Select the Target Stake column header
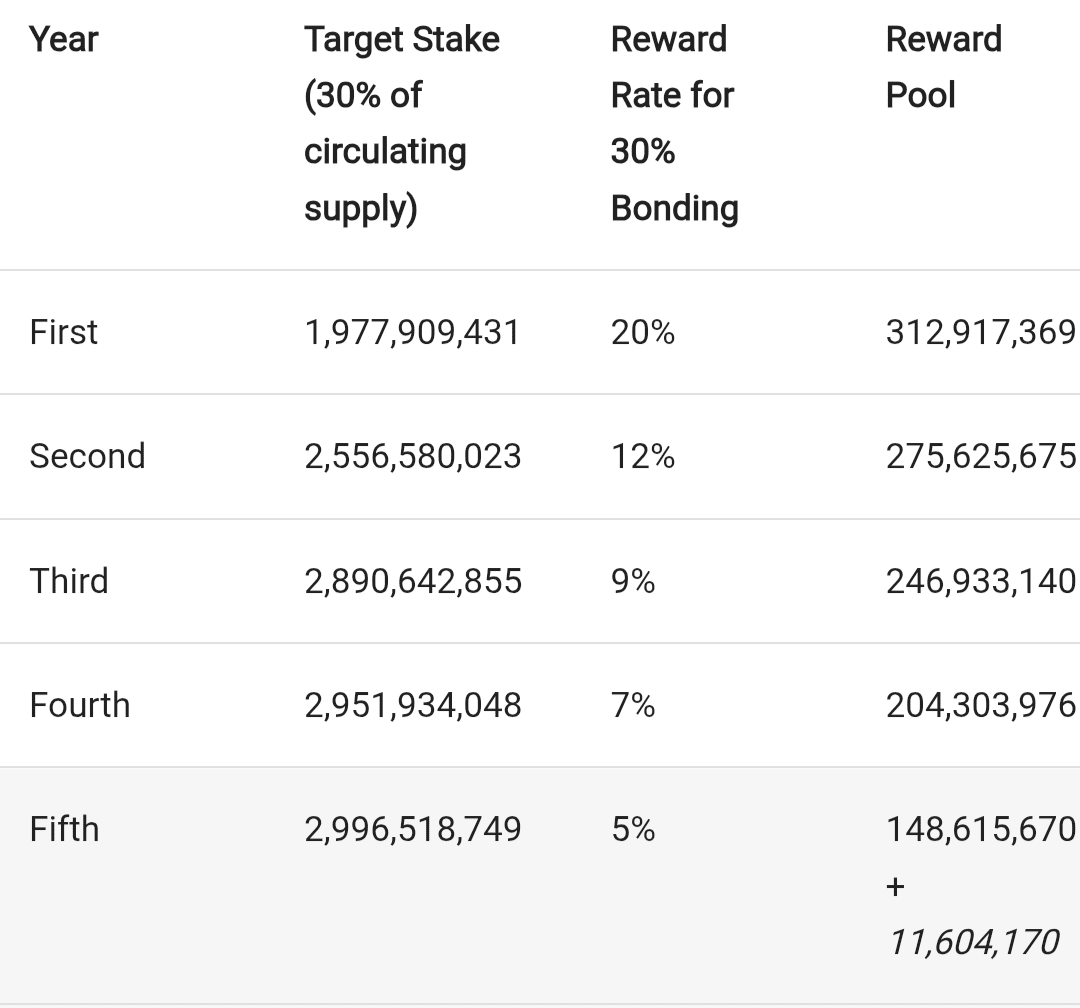Image resolution: width=1080 pixels, height=1008 pixels. (401, 123)
